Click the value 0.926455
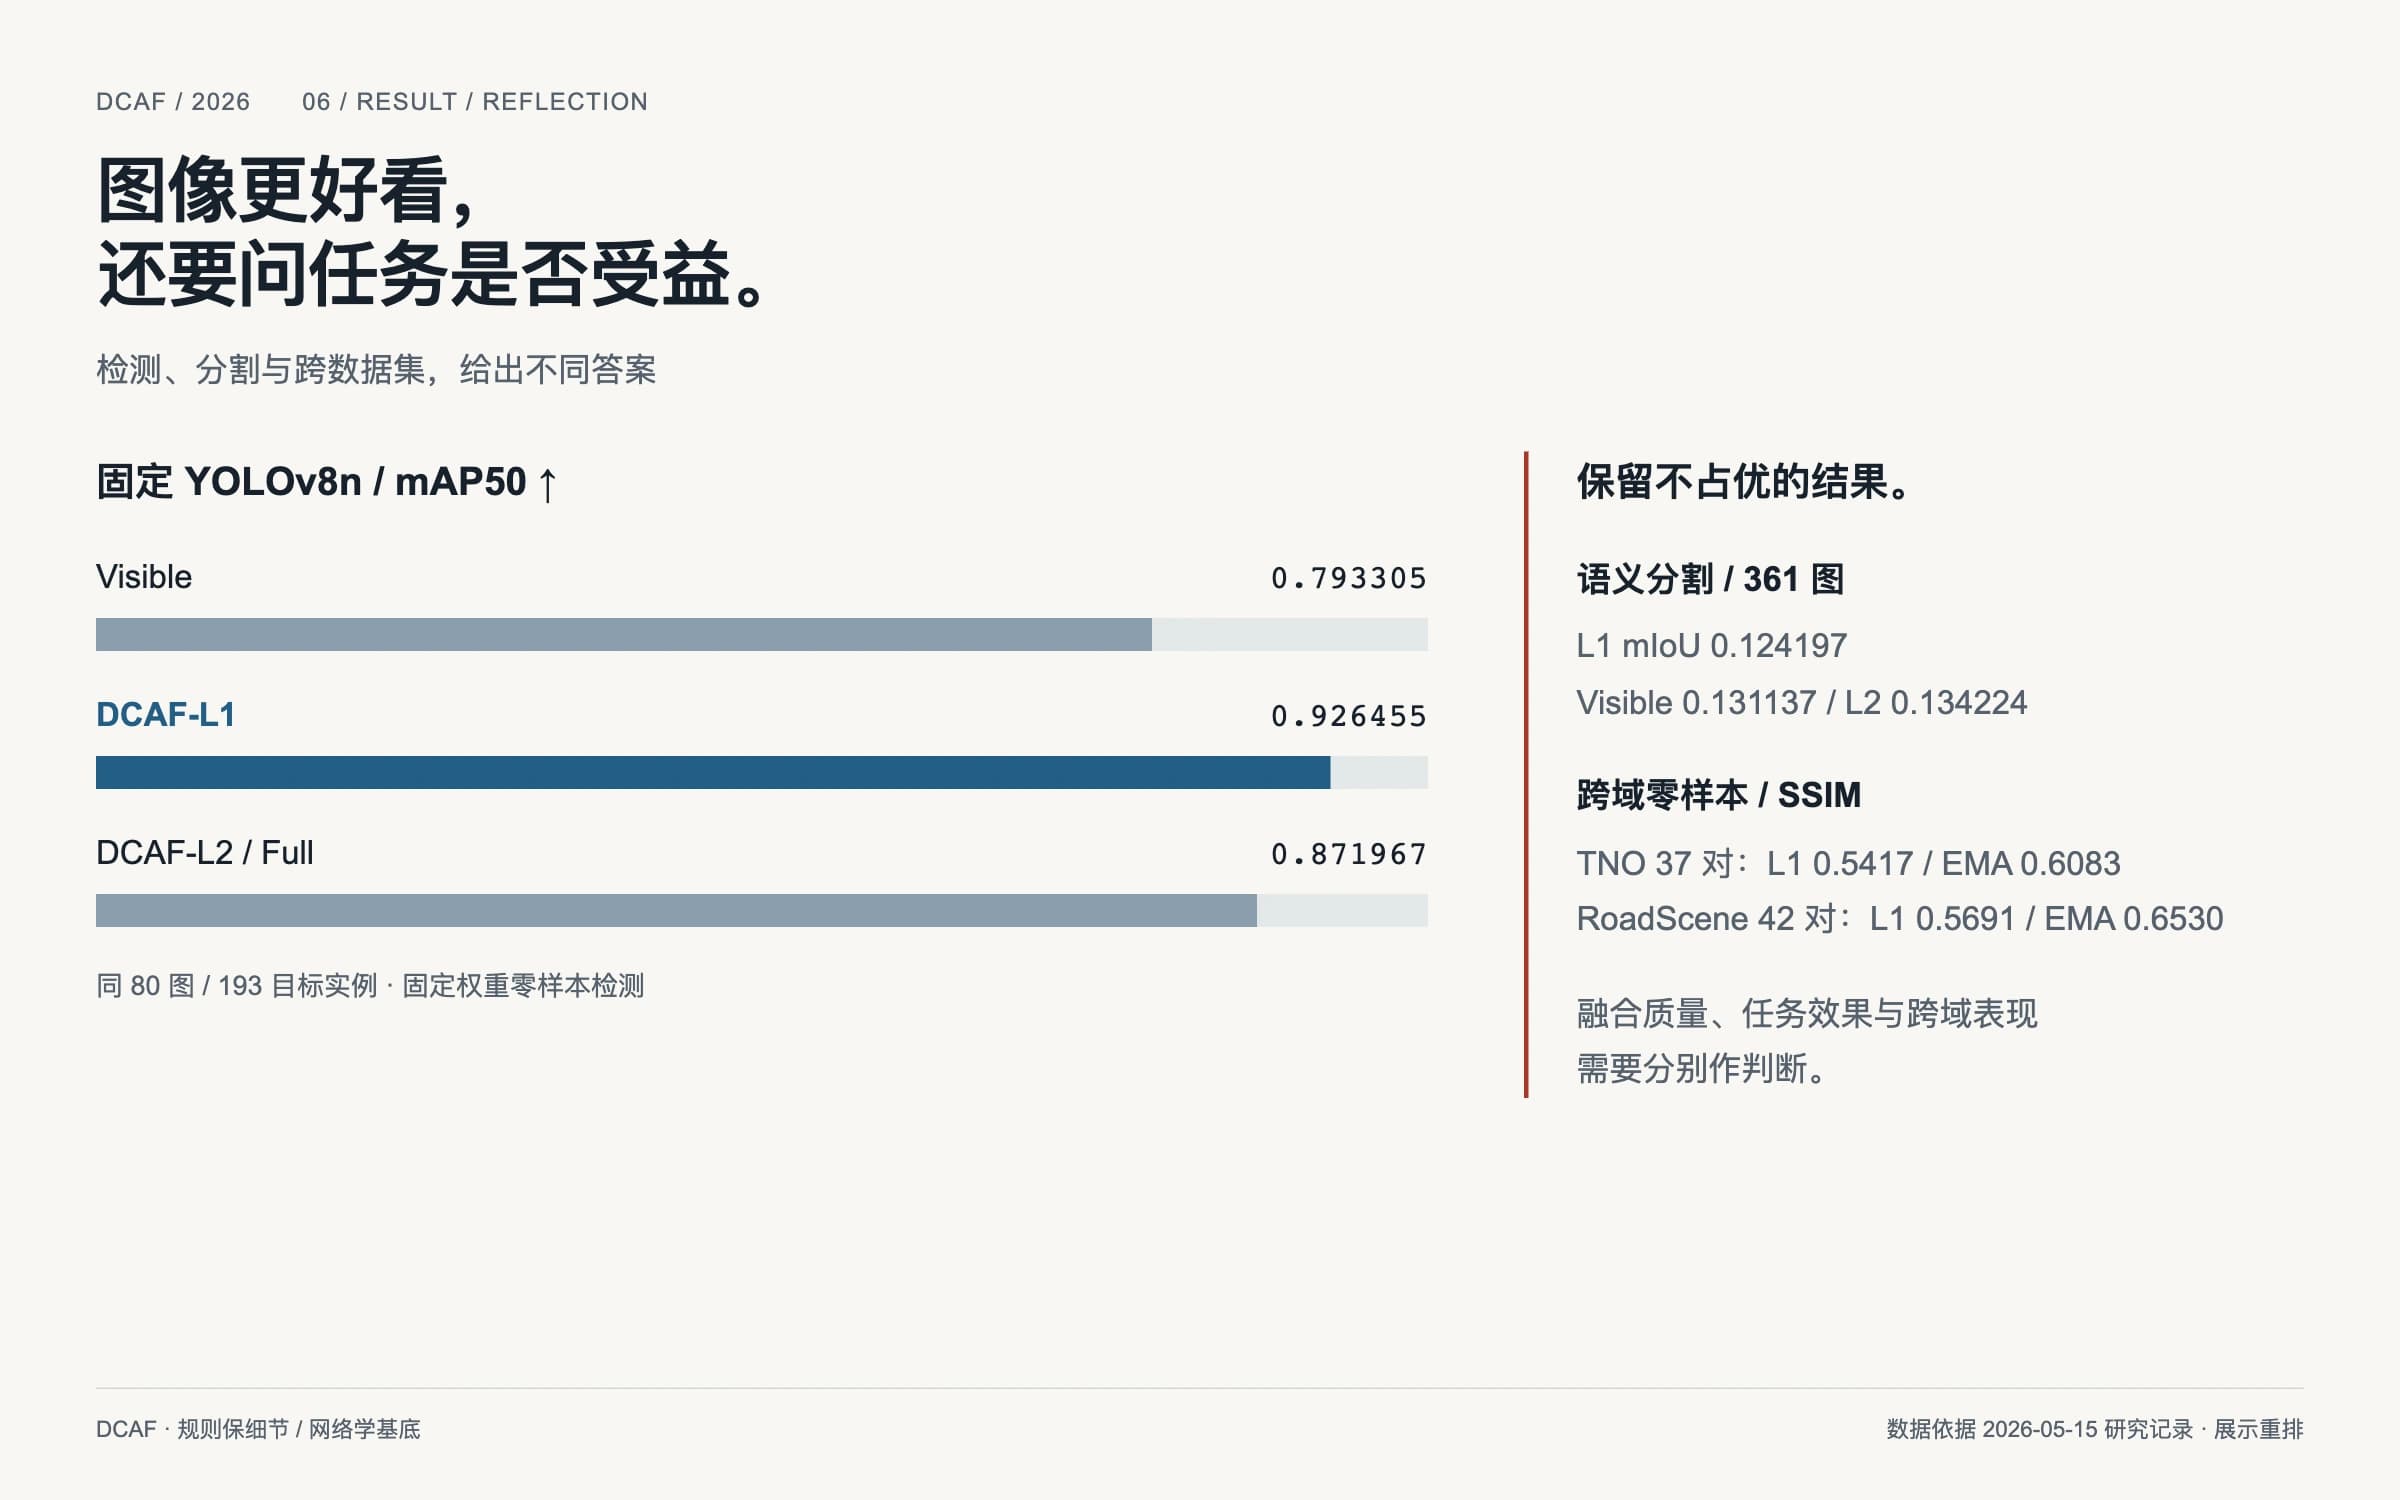The height and width of the screenshot is (1500, 2400). (x=1349, y=716)
